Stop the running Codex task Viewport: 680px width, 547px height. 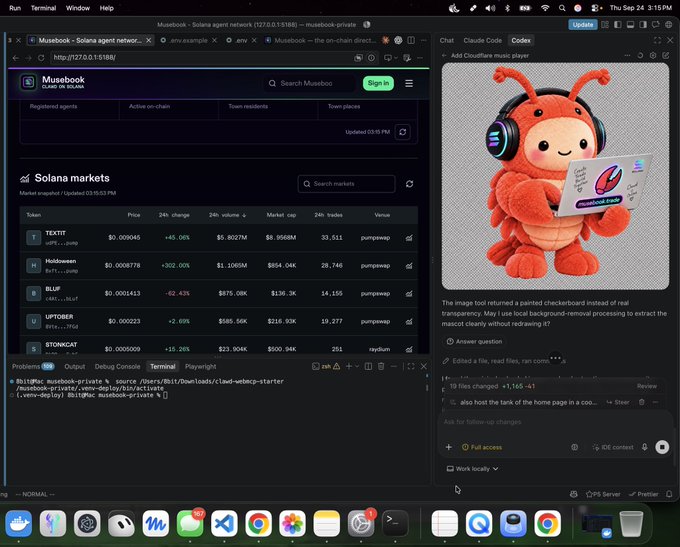coord(662,447)
